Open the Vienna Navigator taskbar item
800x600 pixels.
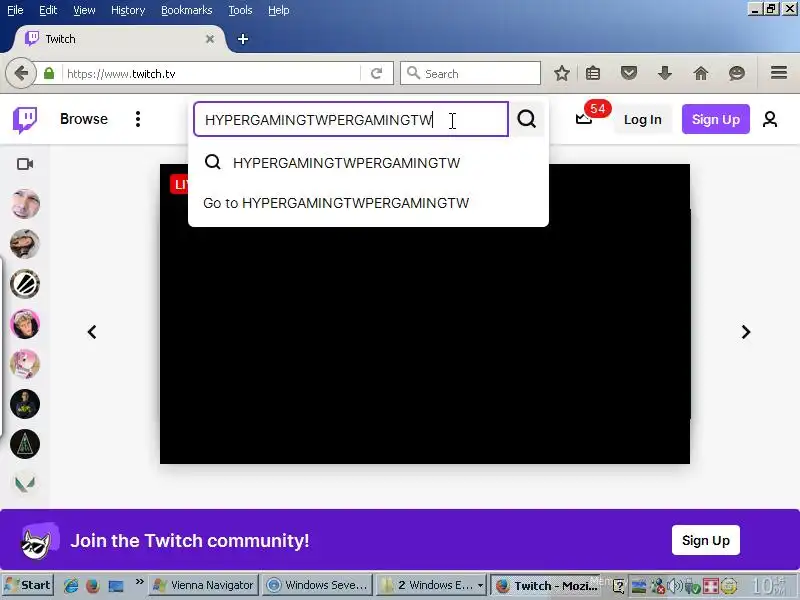pyautogui.click(x=204, y=585)
